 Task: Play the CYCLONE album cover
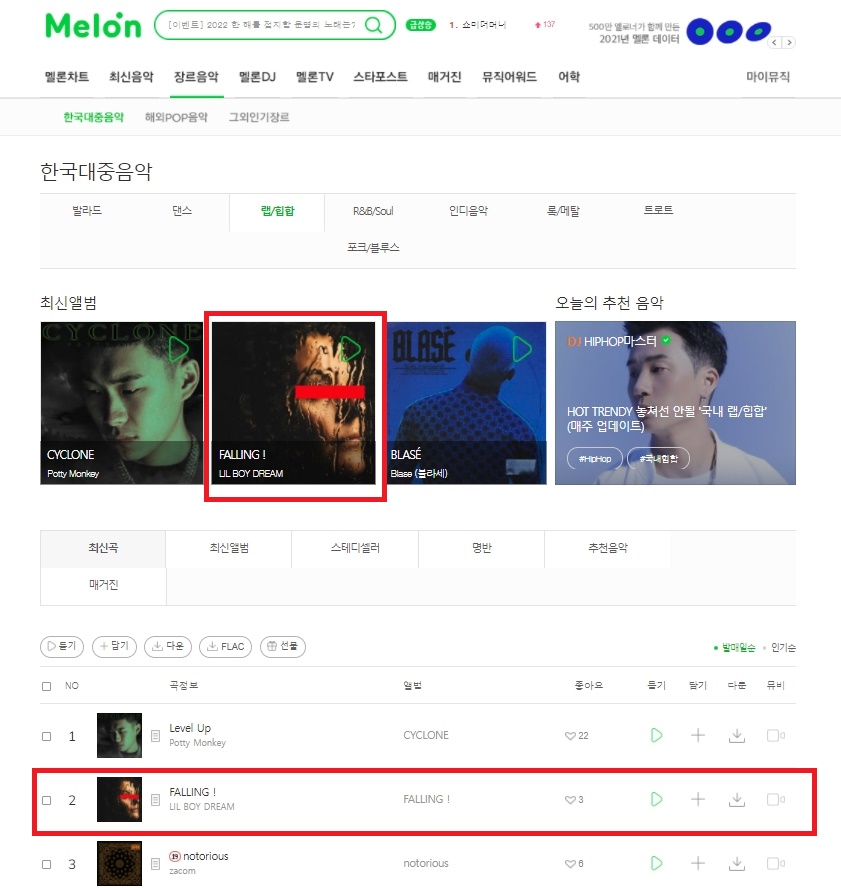(178, 349)
